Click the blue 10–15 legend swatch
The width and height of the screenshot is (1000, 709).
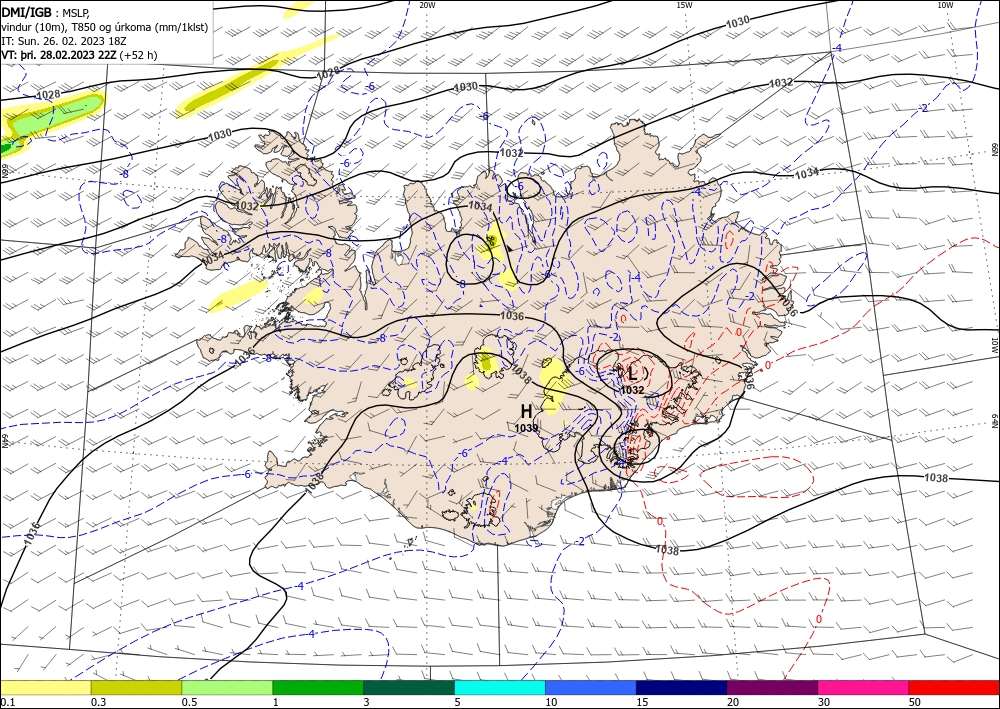pos(591,687)
